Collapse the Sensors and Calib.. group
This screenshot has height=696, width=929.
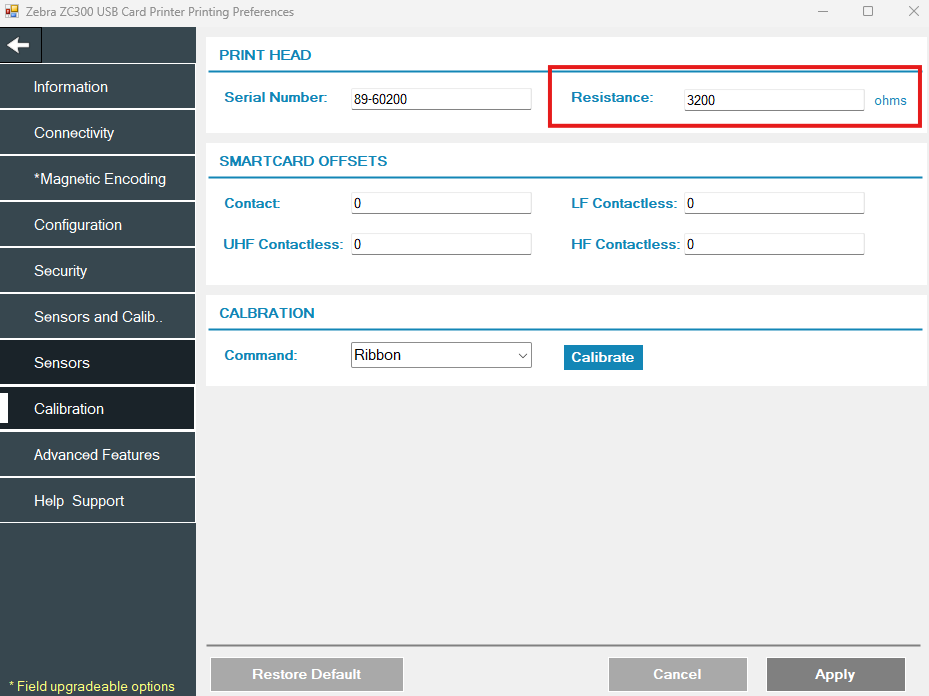pos(97,317)
